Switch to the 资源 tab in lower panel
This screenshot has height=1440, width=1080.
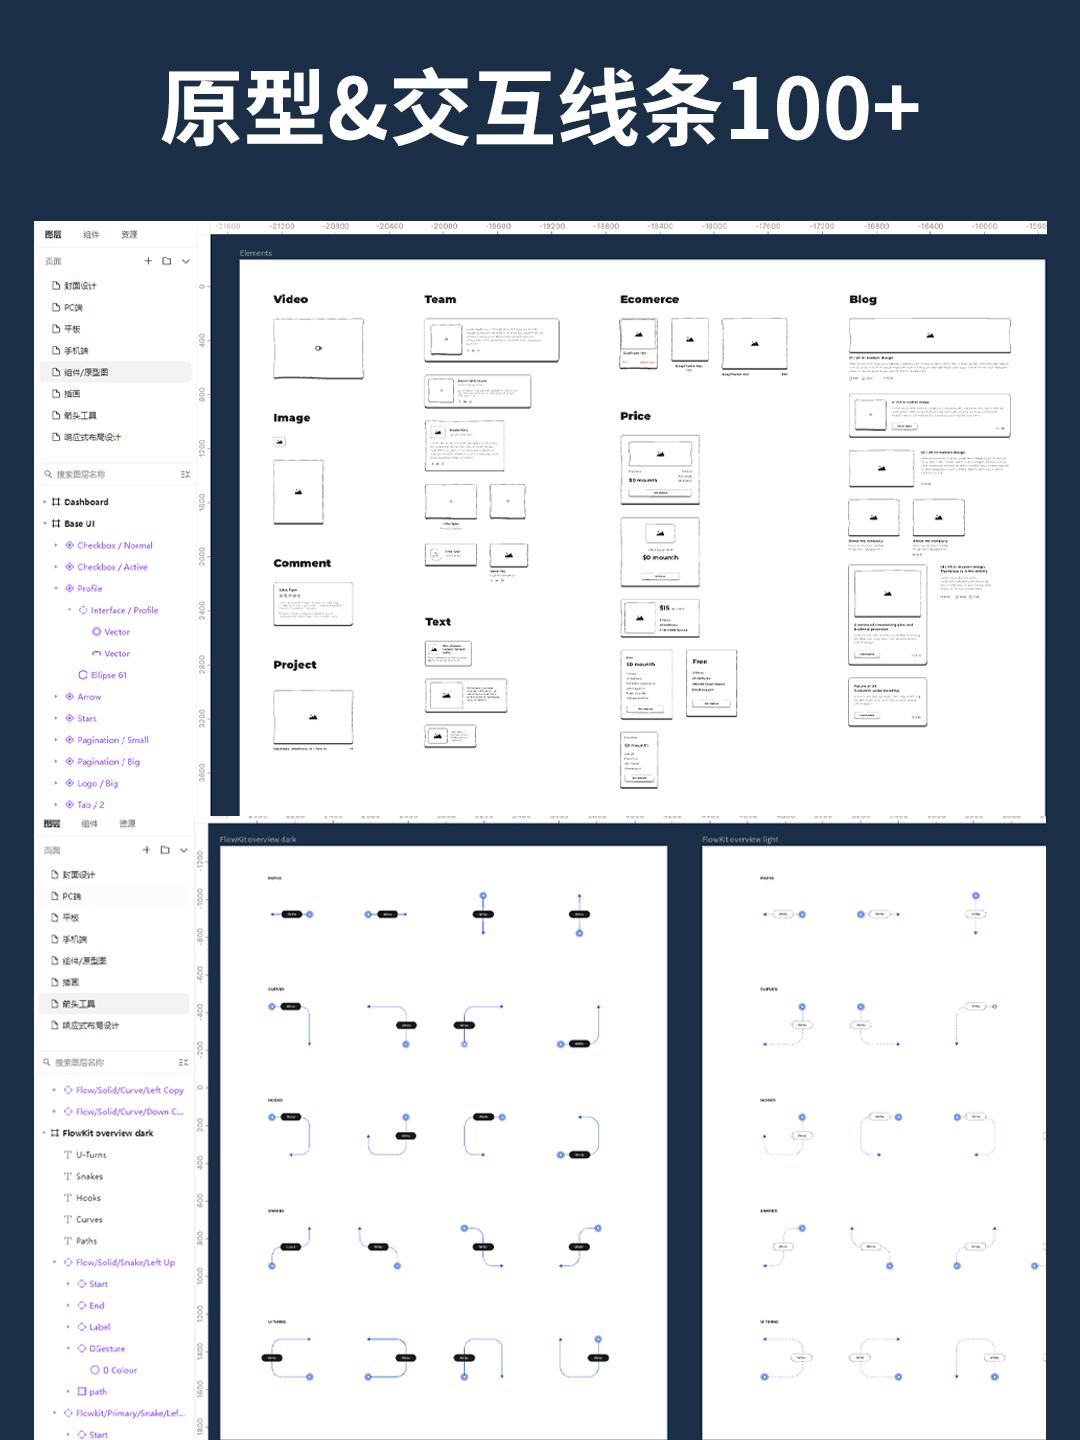127,824
